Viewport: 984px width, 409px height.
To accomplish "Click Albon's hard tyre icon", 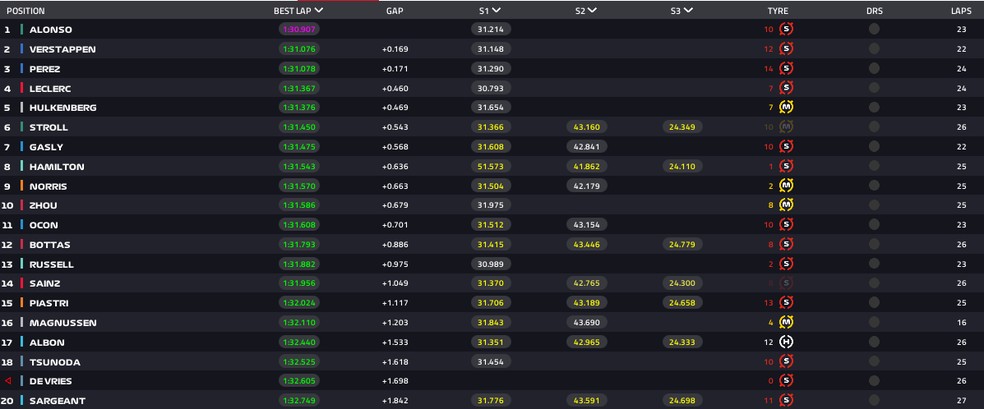I will point(786,342).
